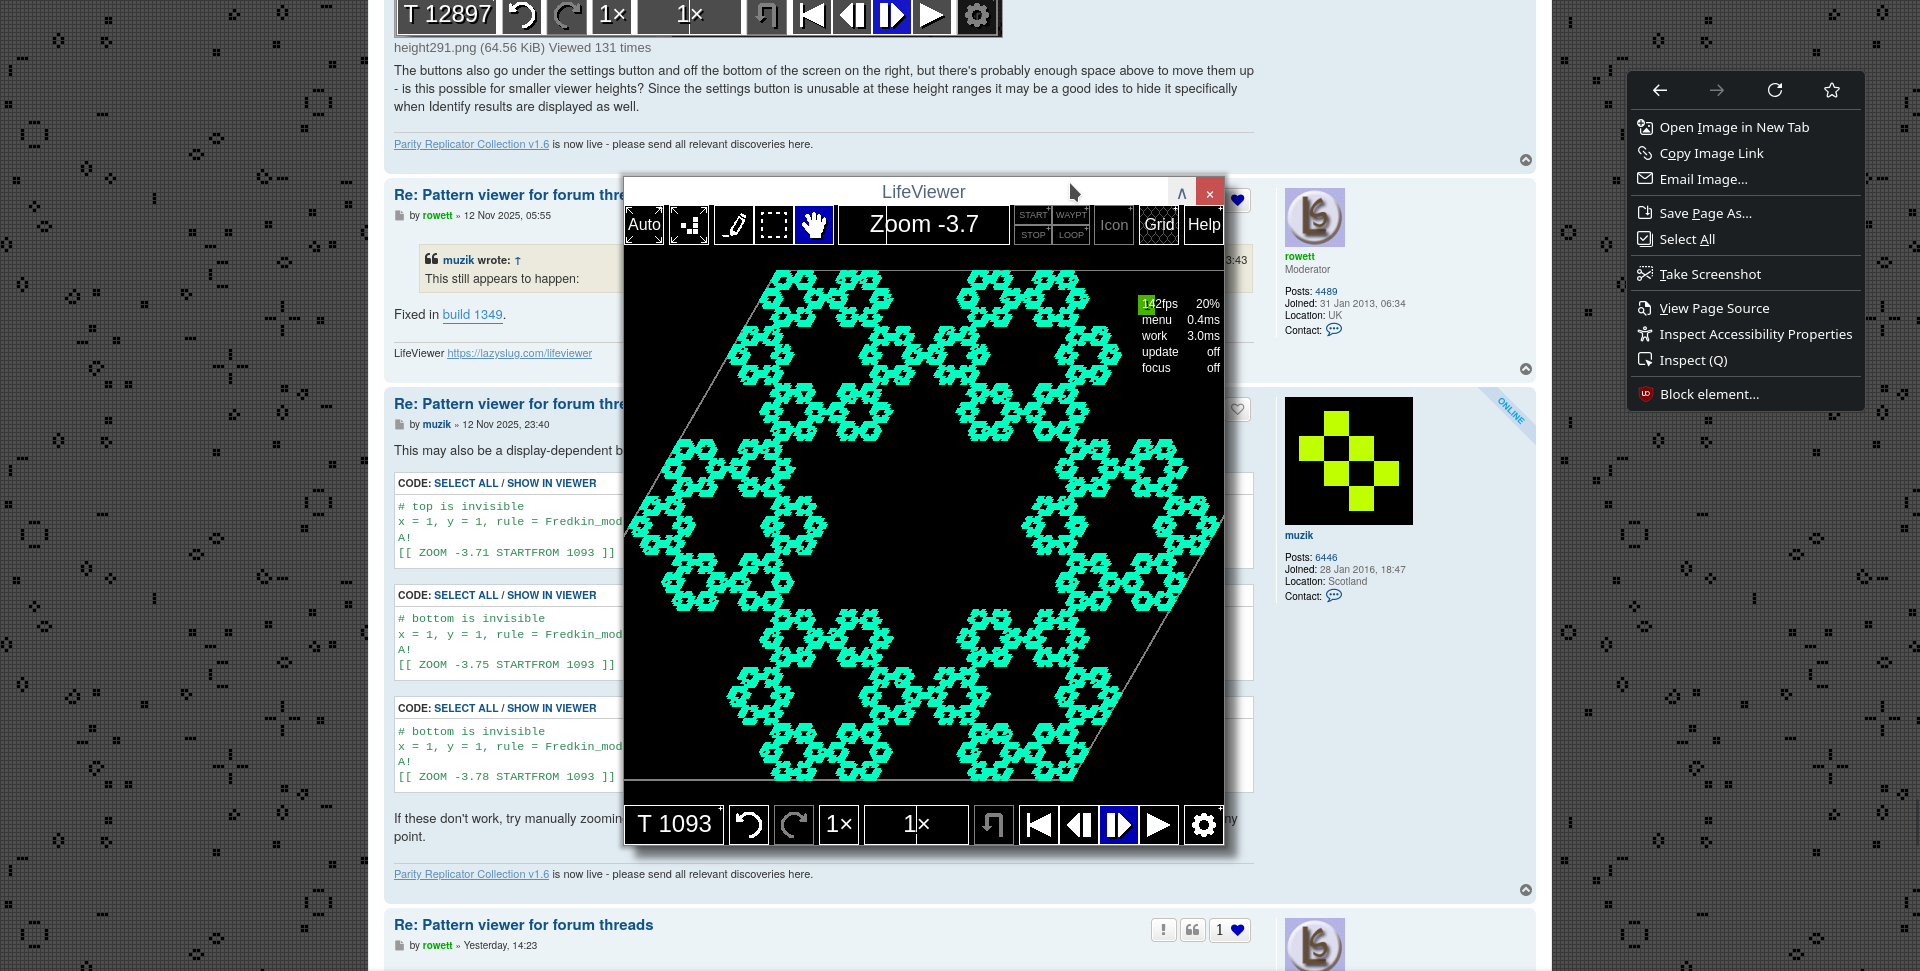1920x971 pixels.
Task: Report the last post with exclamation icon
Action: [x=1163, y=930]
